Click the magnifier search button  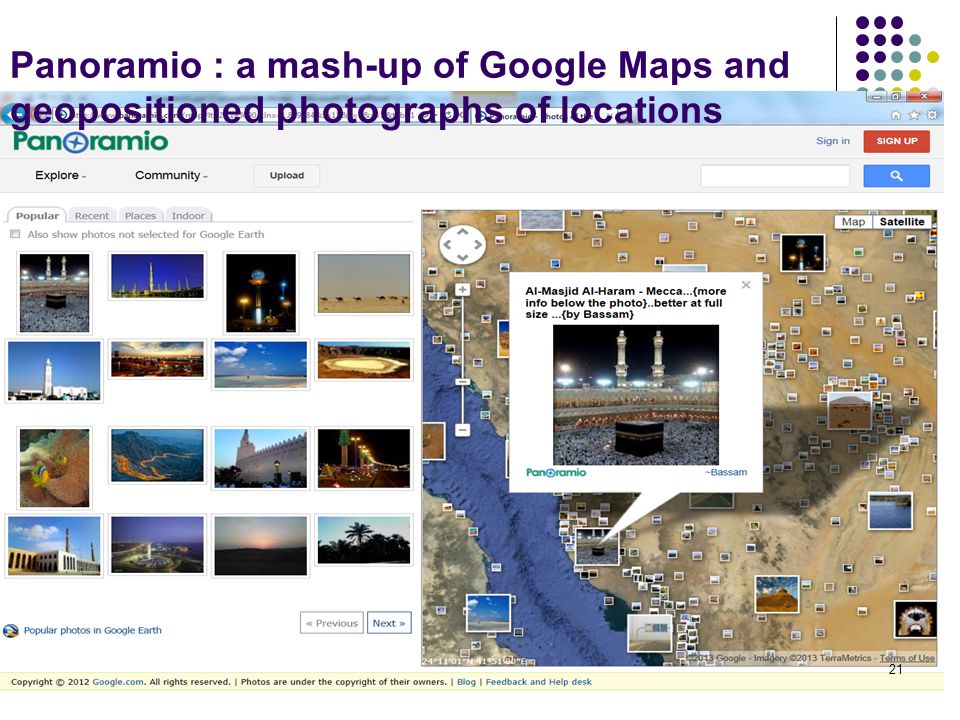(896, 176)
